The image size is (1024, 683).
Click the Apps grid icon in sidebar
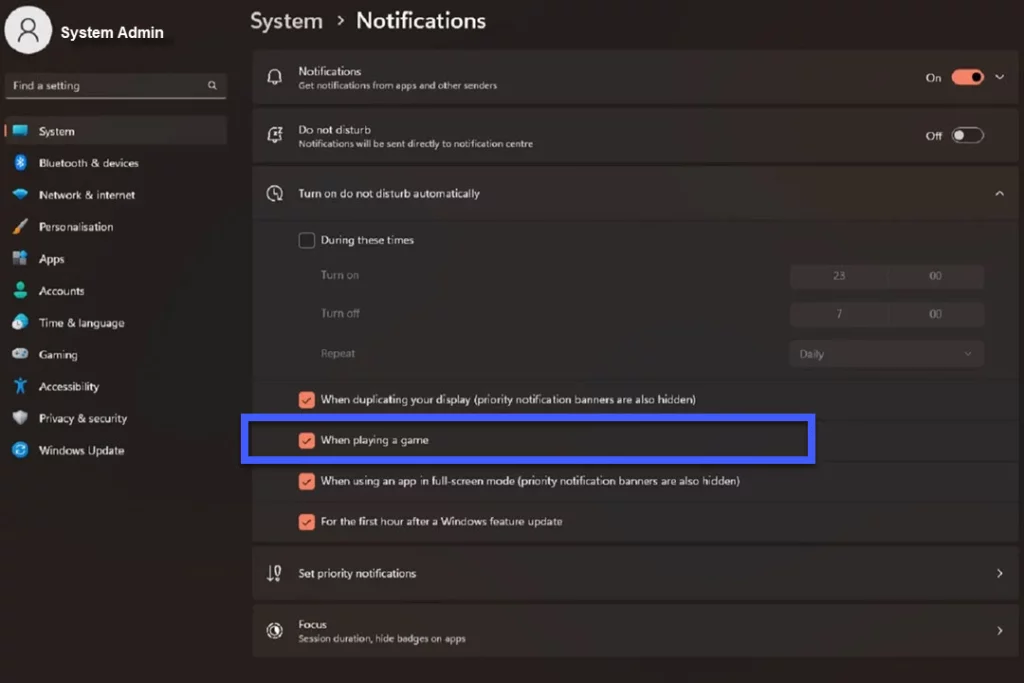click(20, 259)
